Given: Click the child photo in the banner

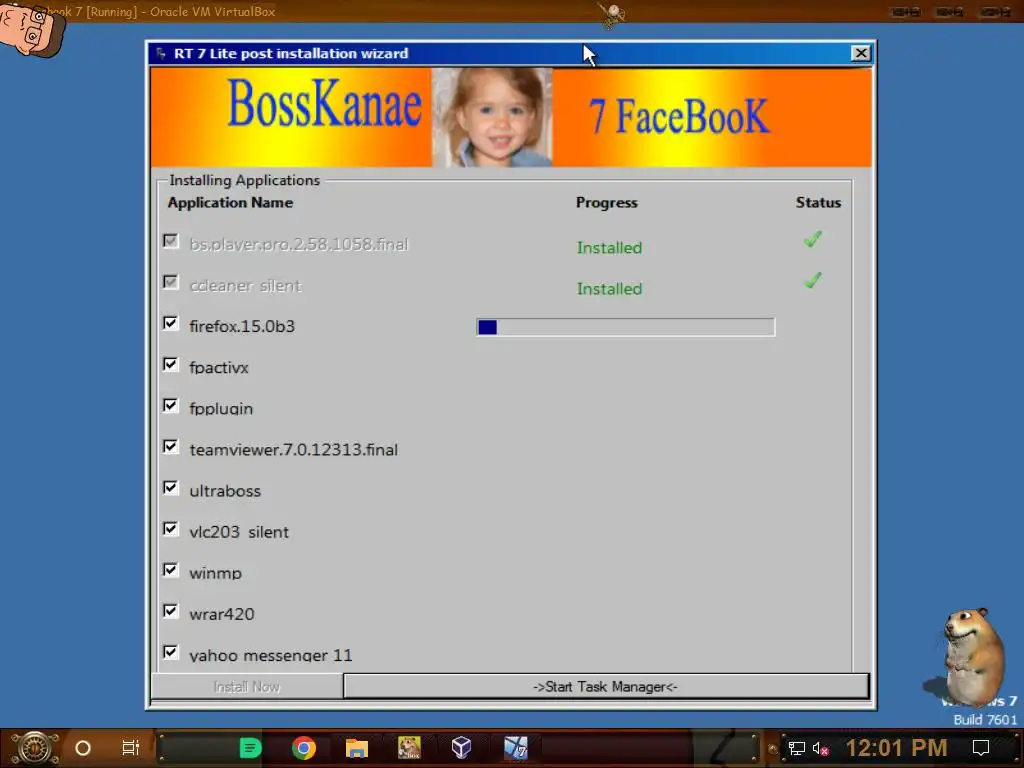Looking at the screenshot, I should pyautogui.click(x=492, y=118).
